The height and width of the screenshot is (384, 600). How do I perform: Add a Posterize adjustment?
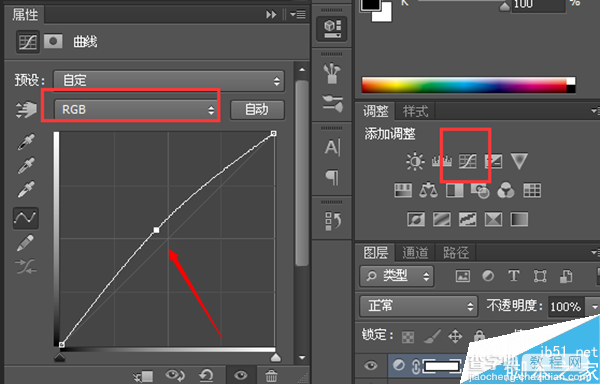coord(442,220)
